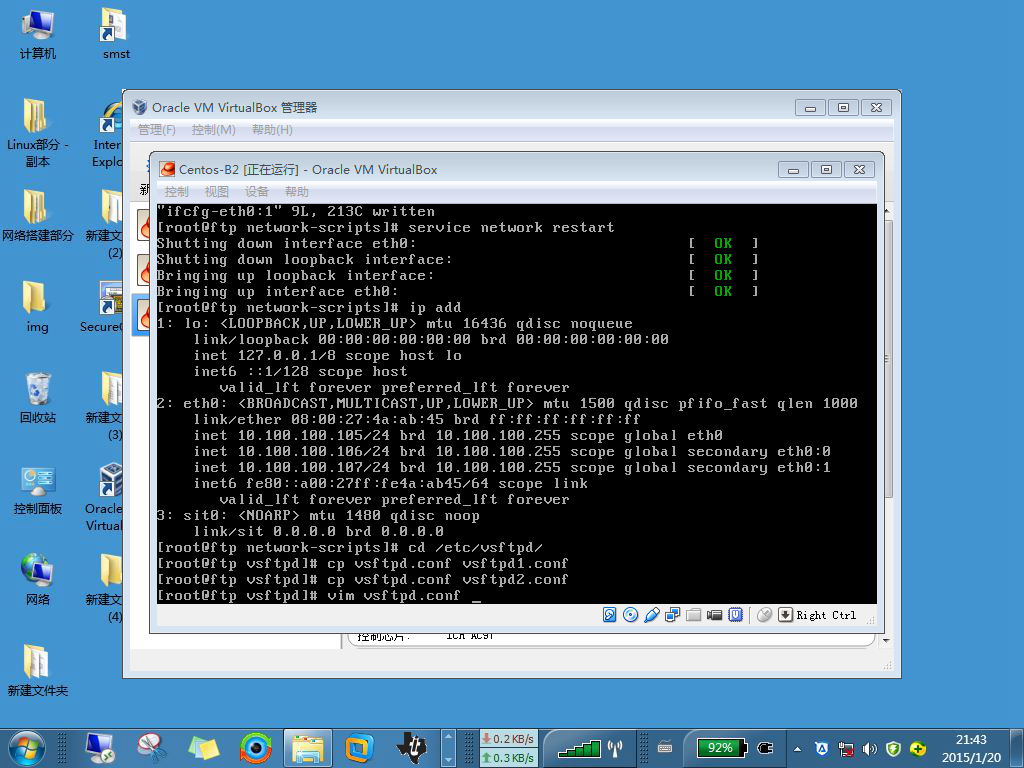Click the video capture indicator icon

714,615
